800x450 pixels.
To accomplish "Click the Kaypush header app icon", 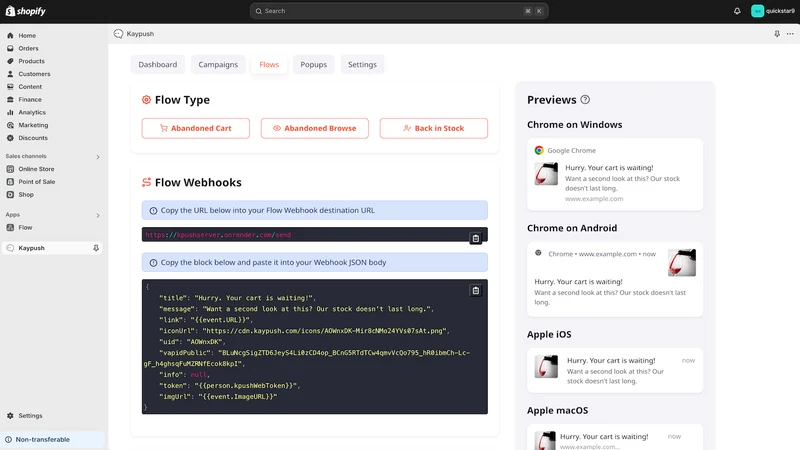I will (118, 34).
